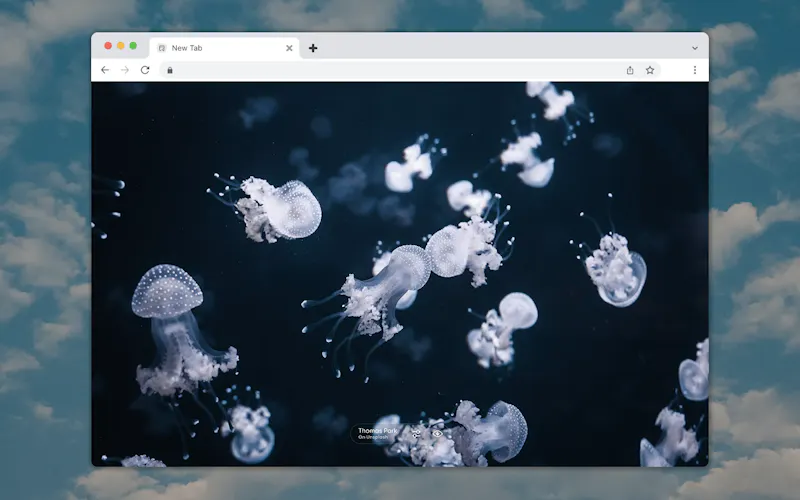This screenshot has height=500, width=800.
Task: Click the forward navigation arrow
Action: (x=125, y=70)
